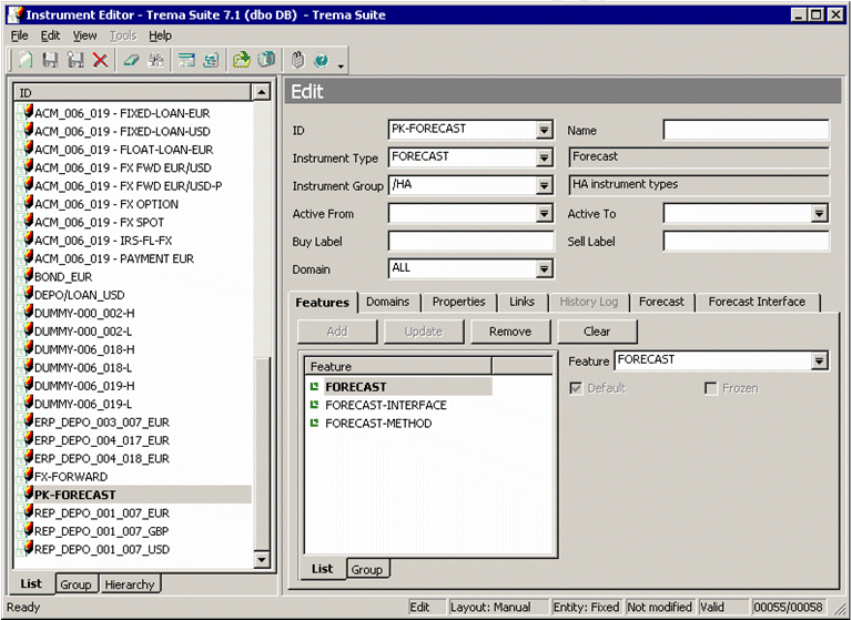
Task: Select FORECAST-INTERFACE in the Feature list
Action: click(x=385, y=405)
